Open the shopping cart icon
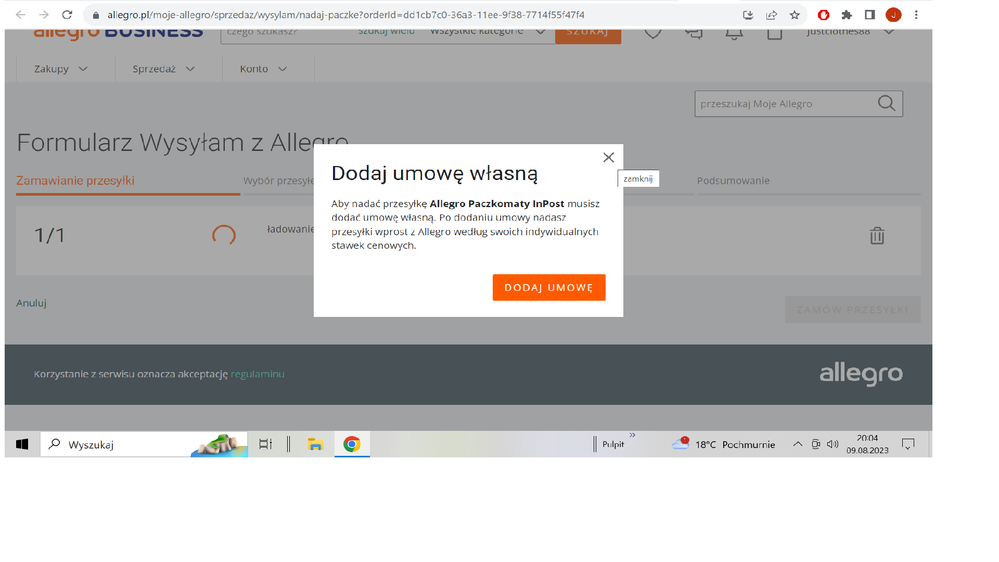The height and width of the screenshot is (562, 999). coord(774,34)
